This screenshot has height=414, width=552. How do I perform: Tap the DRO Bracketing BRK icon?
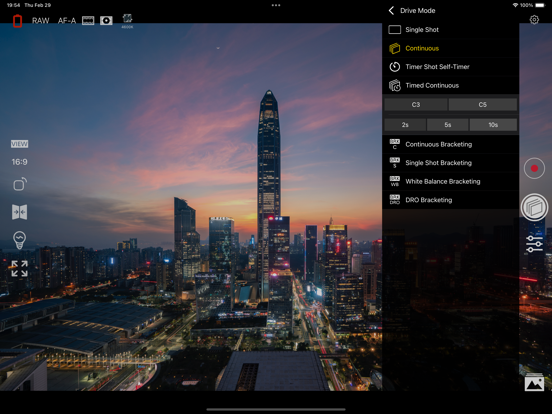click(395, 200)
